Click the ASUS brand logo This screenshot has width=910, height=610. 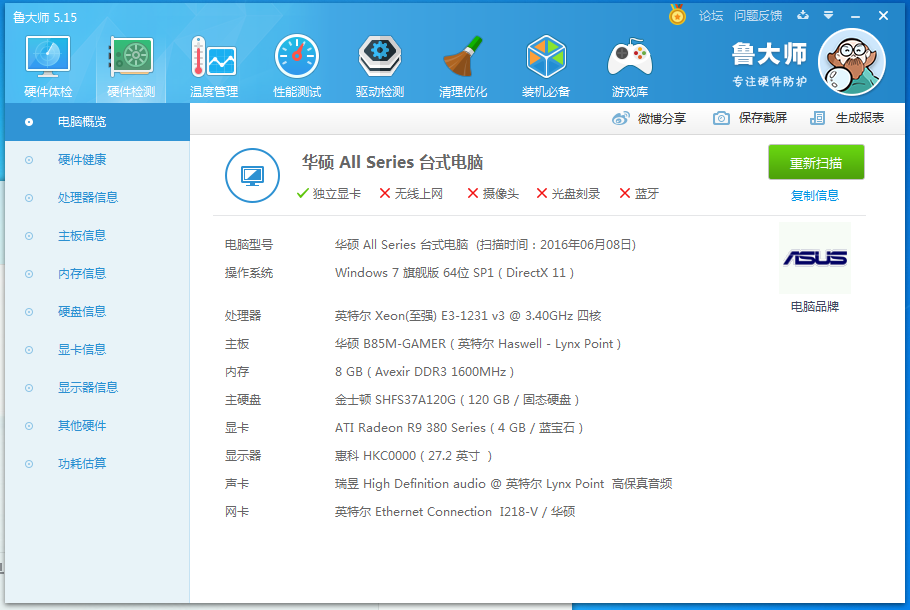pos(815,258)
